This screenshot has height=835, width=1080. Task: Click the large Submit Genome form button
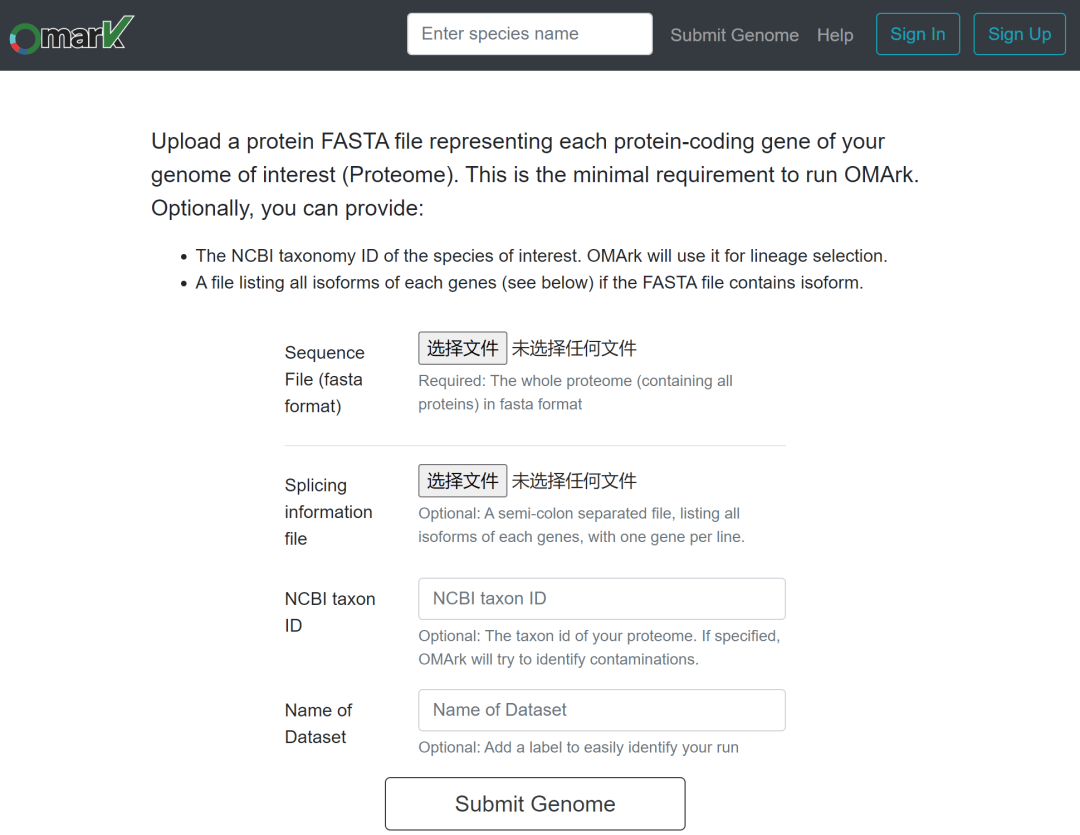pyautogui.click(x=535, y=804)
